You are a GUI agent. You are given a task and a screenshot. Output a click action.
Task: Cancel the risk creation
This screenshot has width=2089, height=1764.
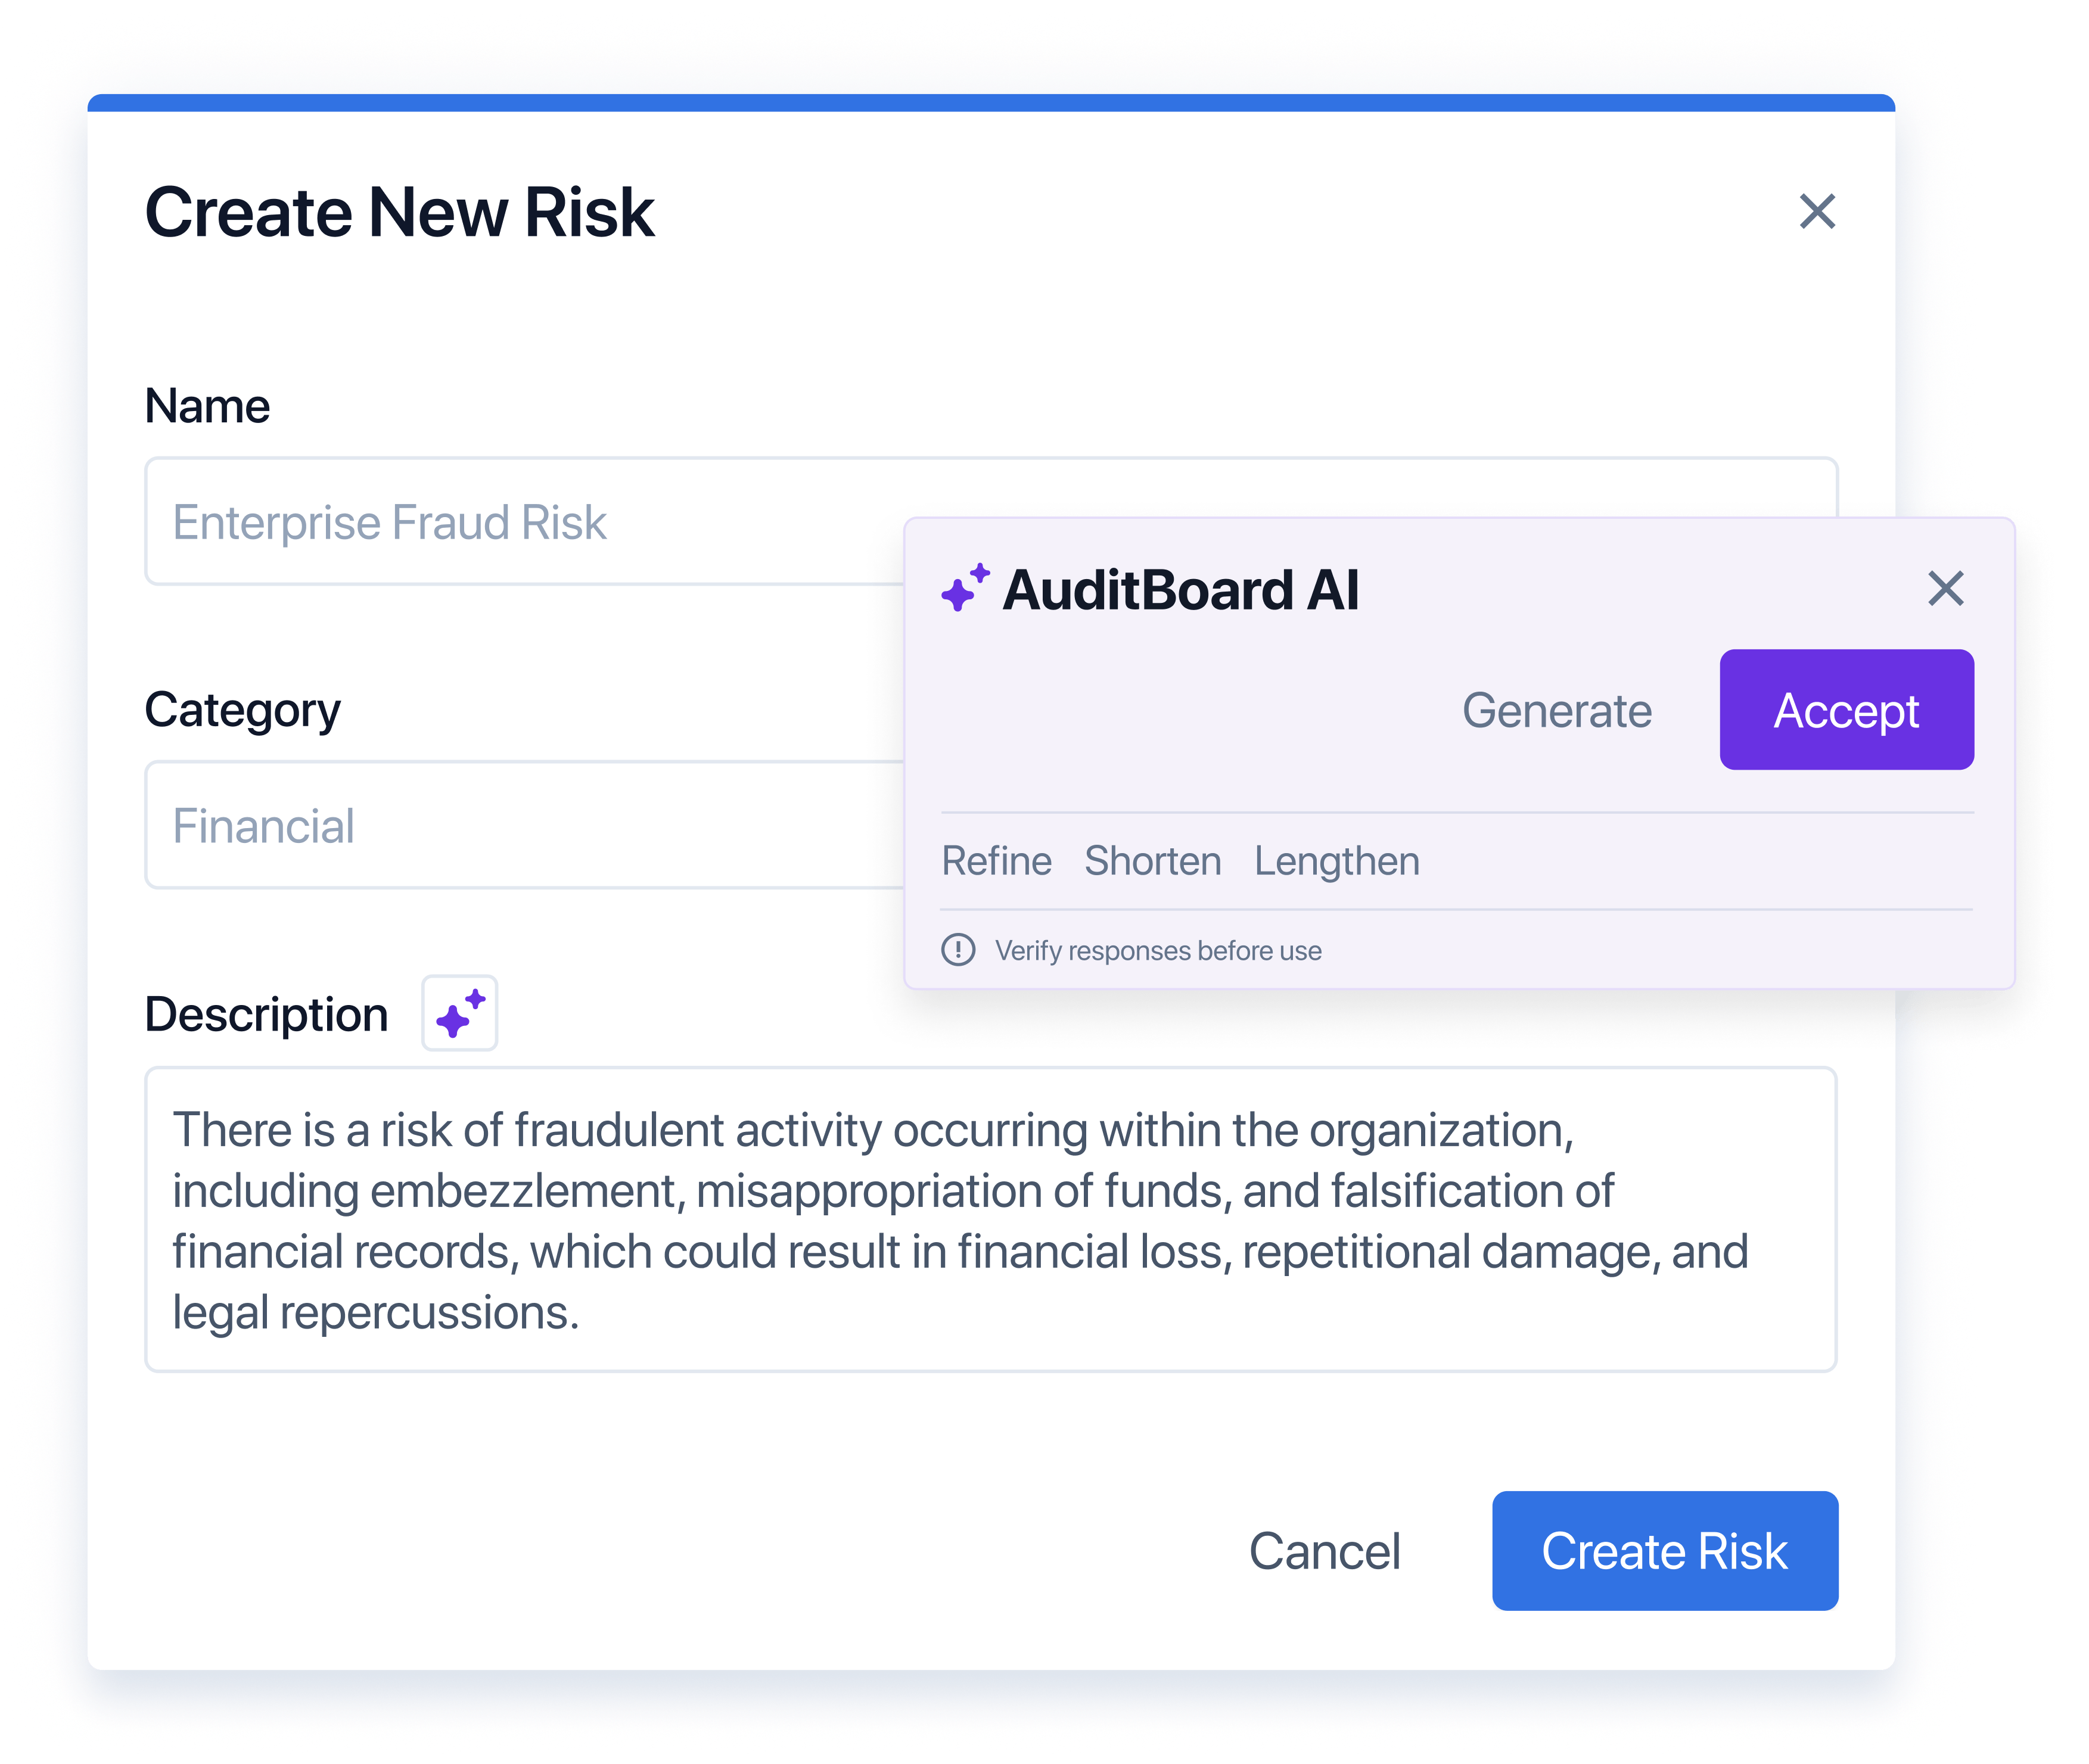click(x=1324, y=1551)
